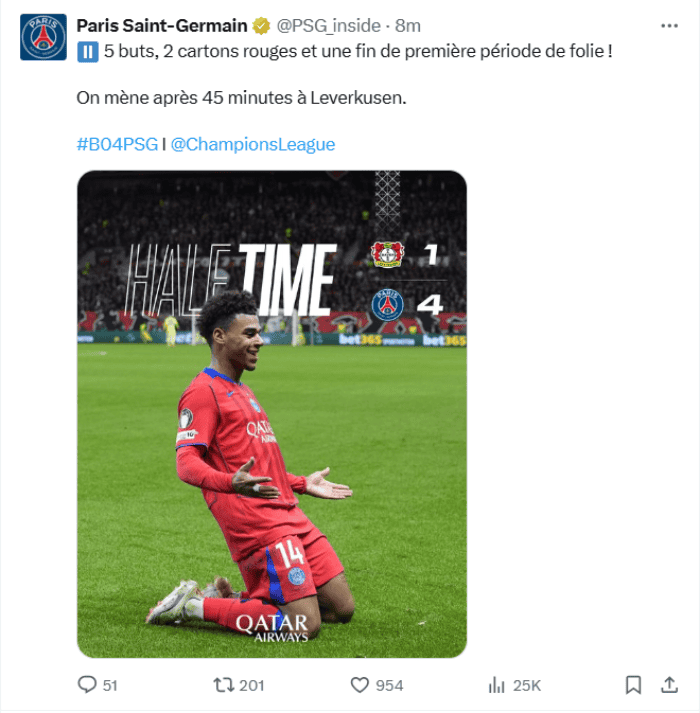Click the 51 replies count
The image size is (700, 713).
[x=110, y=685]
